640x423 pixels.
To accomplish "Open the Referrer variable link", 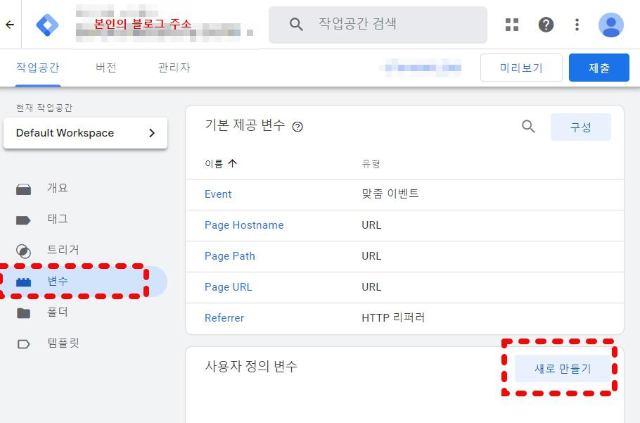I will [x=224, y=318].
